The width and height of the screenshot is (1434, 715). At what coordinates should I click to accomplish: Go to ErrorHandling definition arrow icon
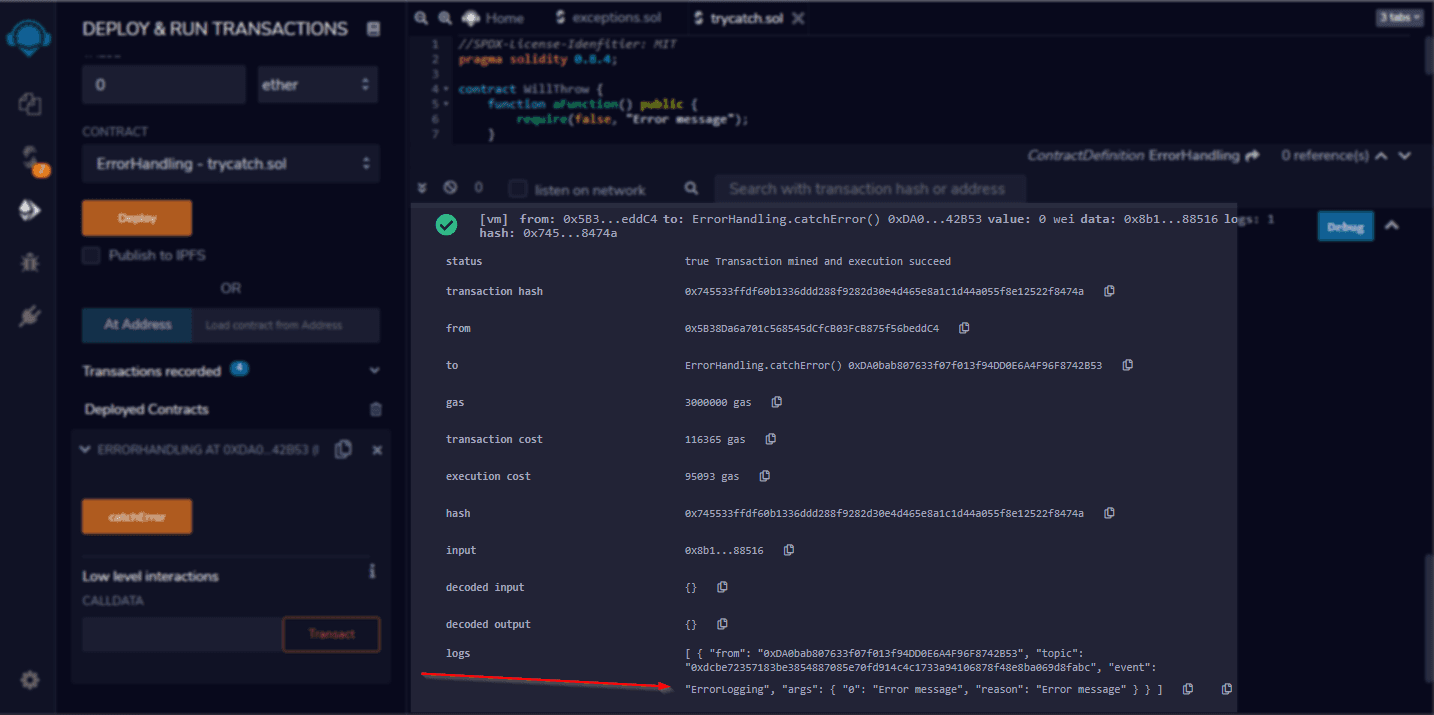[x=1252, y=156]
